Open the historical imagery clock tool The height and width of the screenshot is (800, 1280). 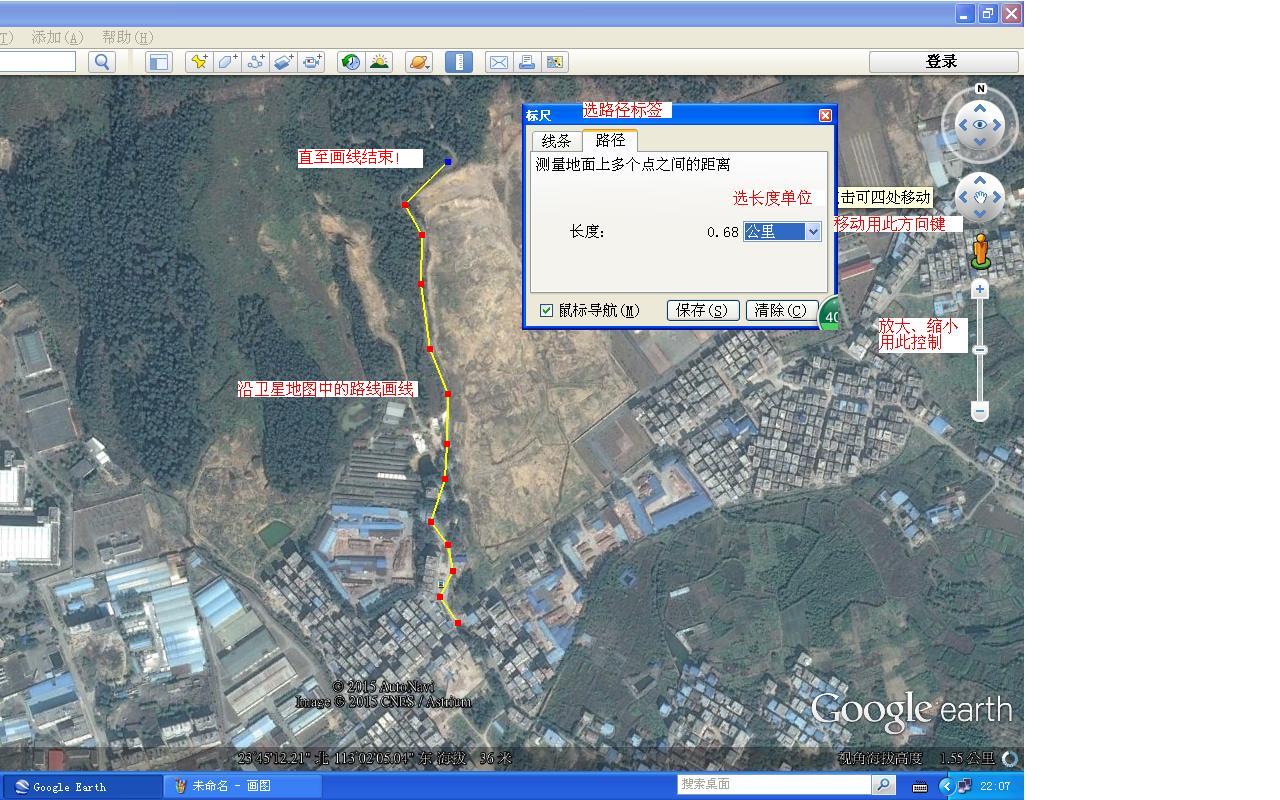click(x=350, y=62)
